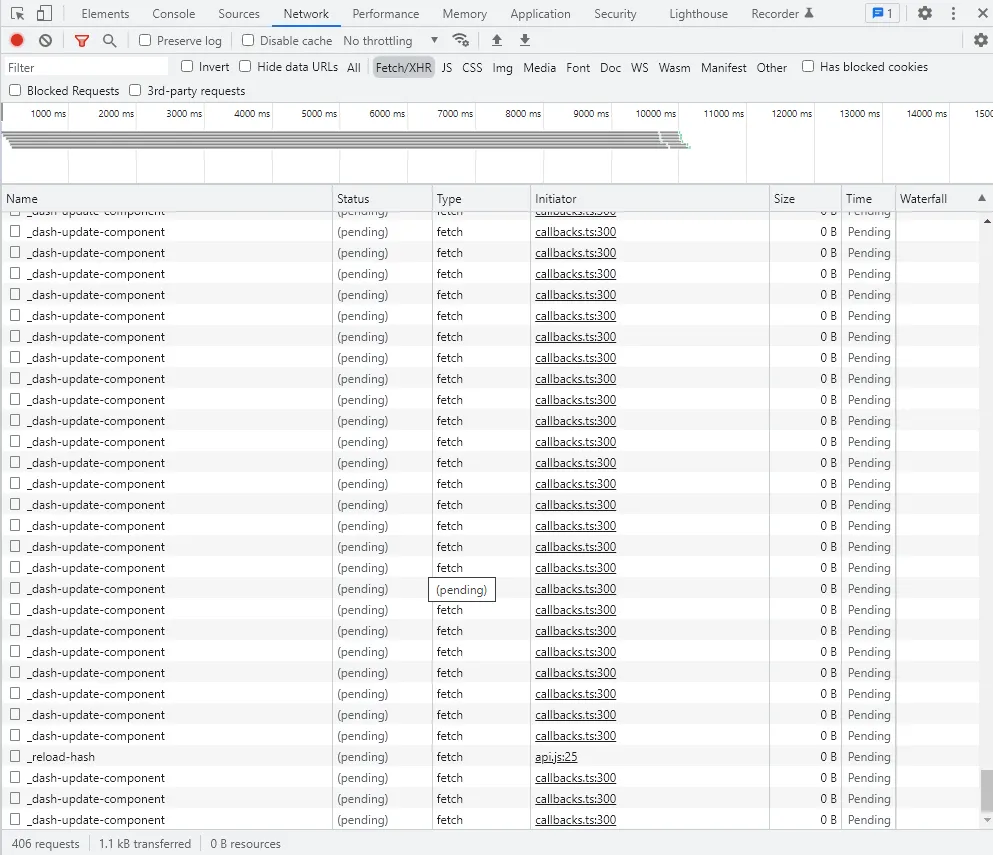The height and width of the screenshot is (855, 993).
Task: Open the Security tab
Action: tap(615, 13)
